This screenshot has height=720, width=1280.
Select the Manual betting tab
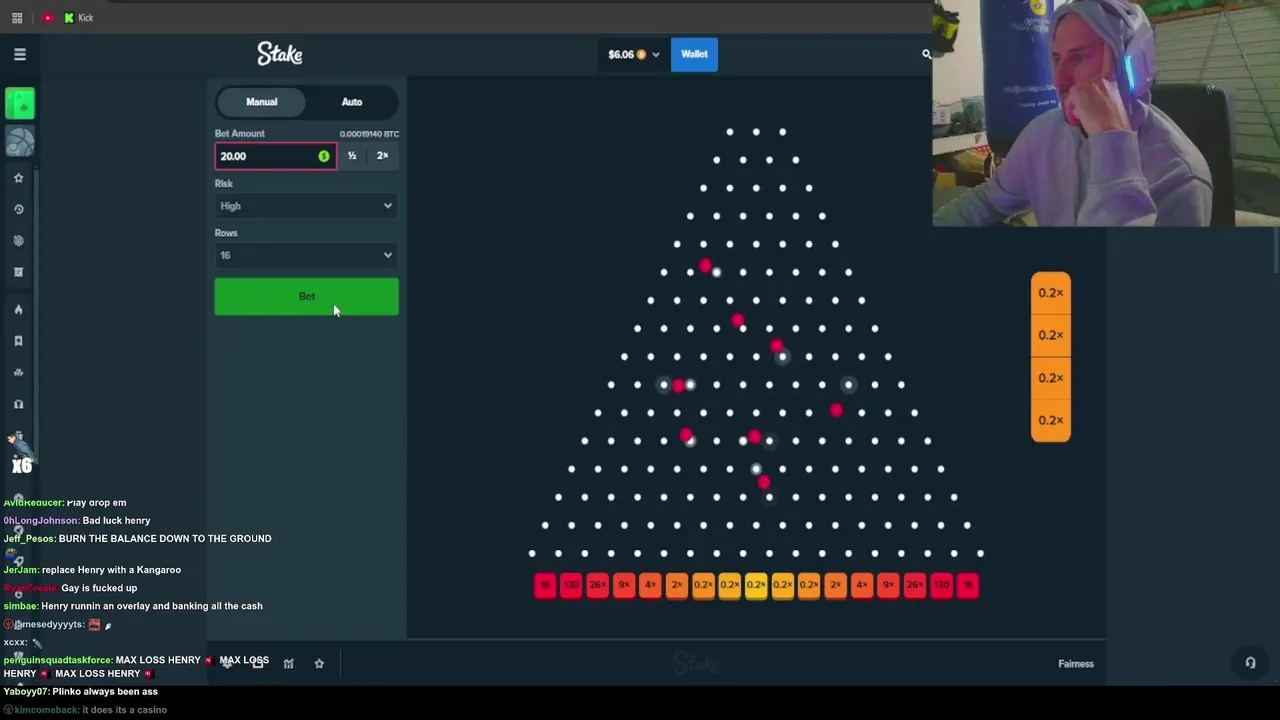click(262, 102)
